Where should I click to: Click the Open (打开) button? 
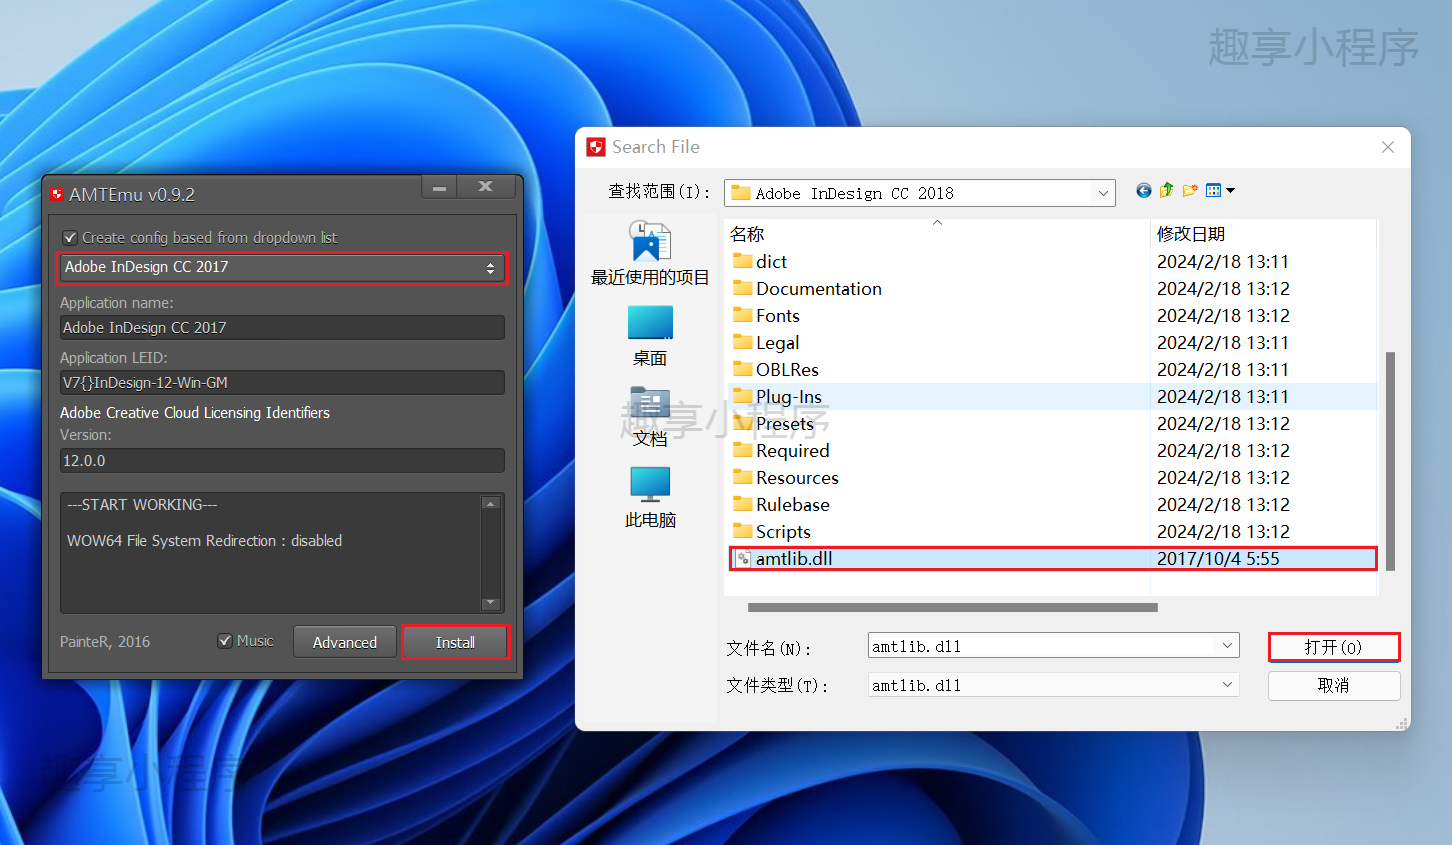pyautogui.click(x=1333, y=647)
